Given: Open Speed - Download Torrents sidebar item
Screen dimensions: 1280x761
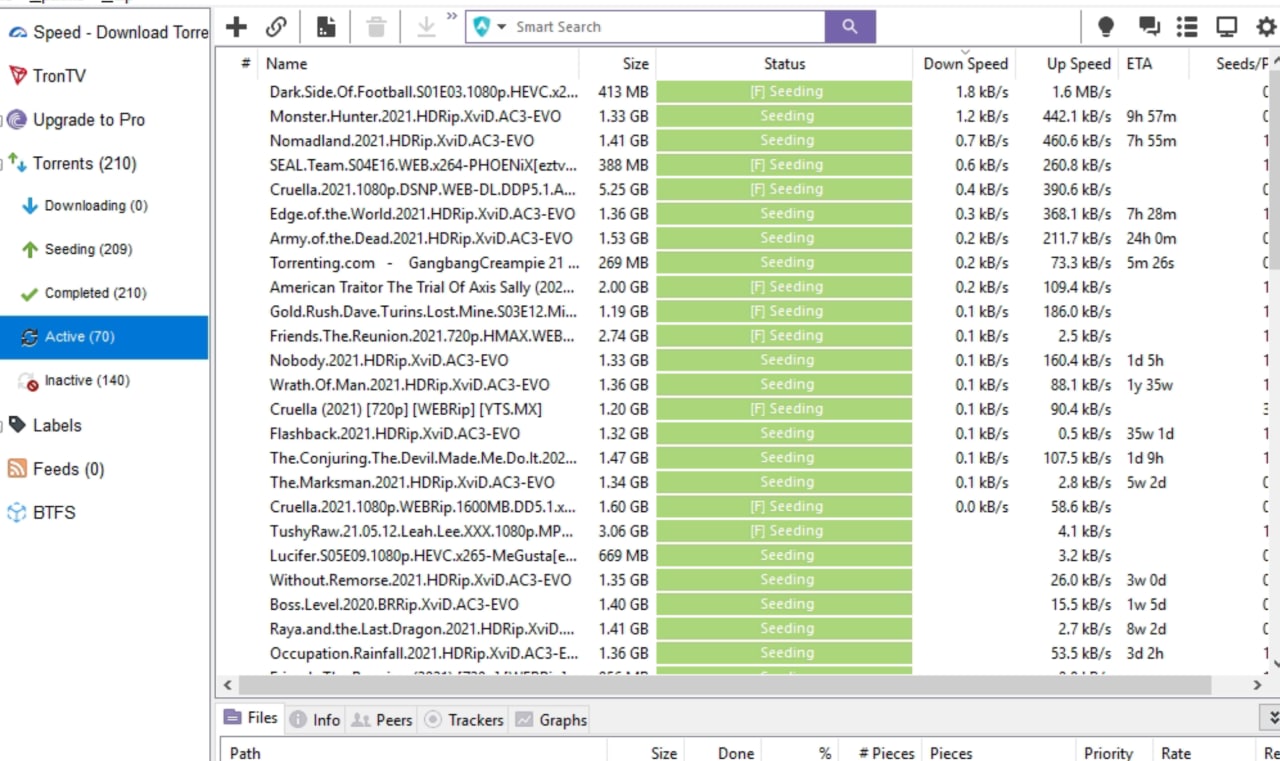Looking at the screenshot, I should [x=105, y=32].
